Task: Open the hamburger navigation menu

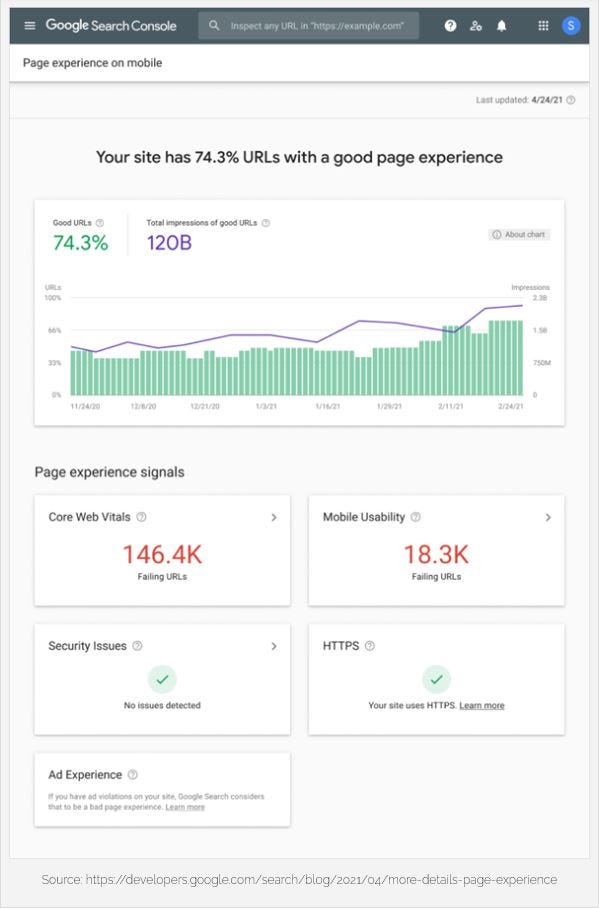Action: point(30,26)
